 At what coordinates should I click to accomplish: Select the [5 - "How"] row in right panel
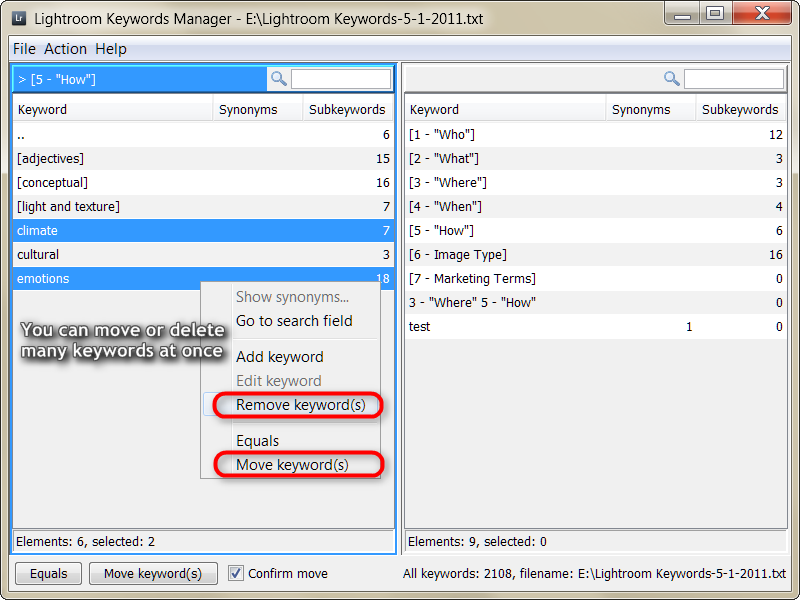595,231
